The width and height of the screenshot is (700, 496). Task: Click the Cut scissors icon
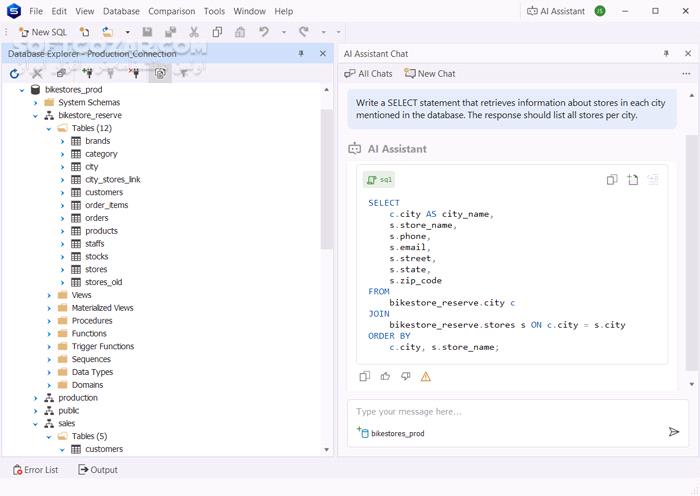194,32
